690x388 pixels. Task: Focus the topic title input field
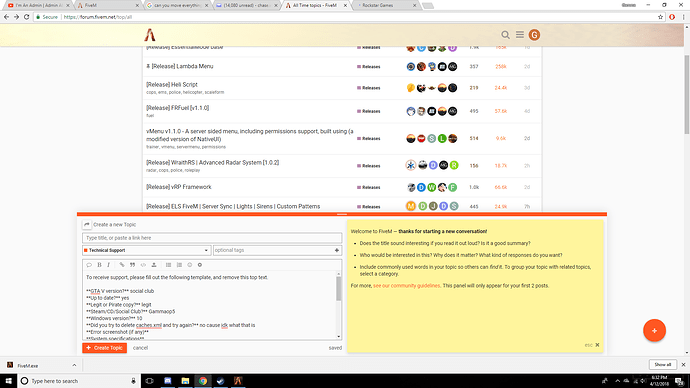(x=212, y=238)
